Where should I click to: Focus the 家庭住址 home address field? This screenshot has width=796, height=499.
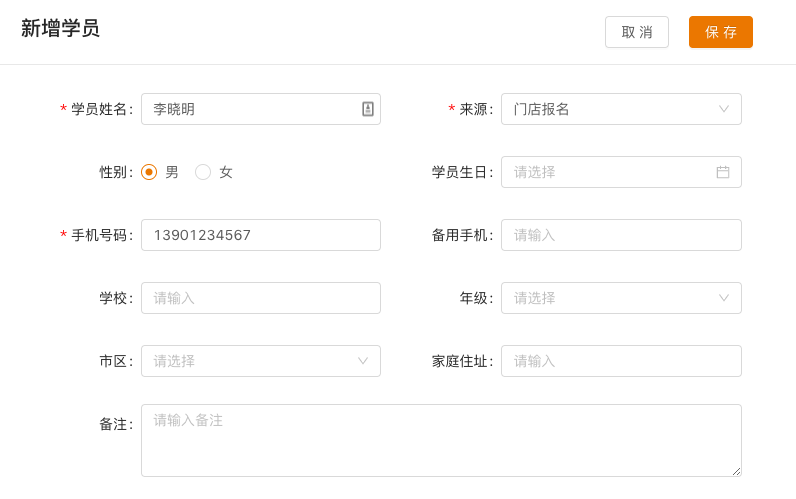(x=621, y=361)
